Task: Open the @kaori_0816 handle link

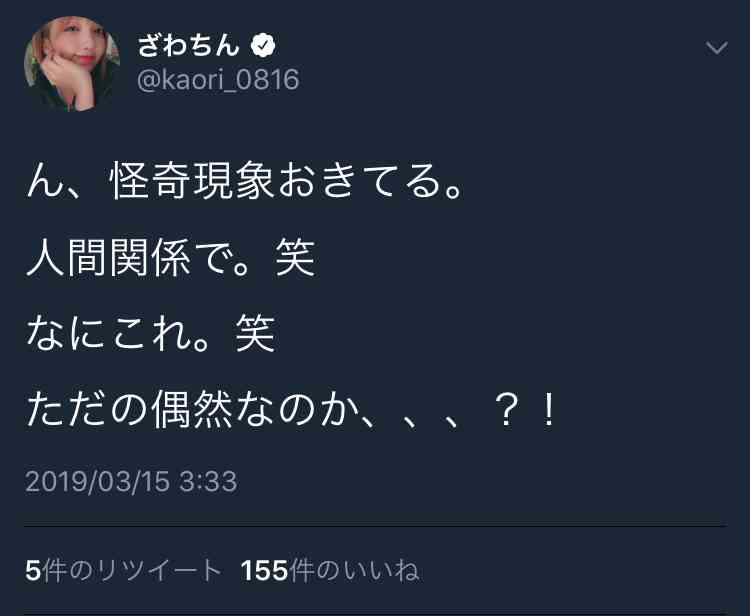Action: click(x=218, y=80)
